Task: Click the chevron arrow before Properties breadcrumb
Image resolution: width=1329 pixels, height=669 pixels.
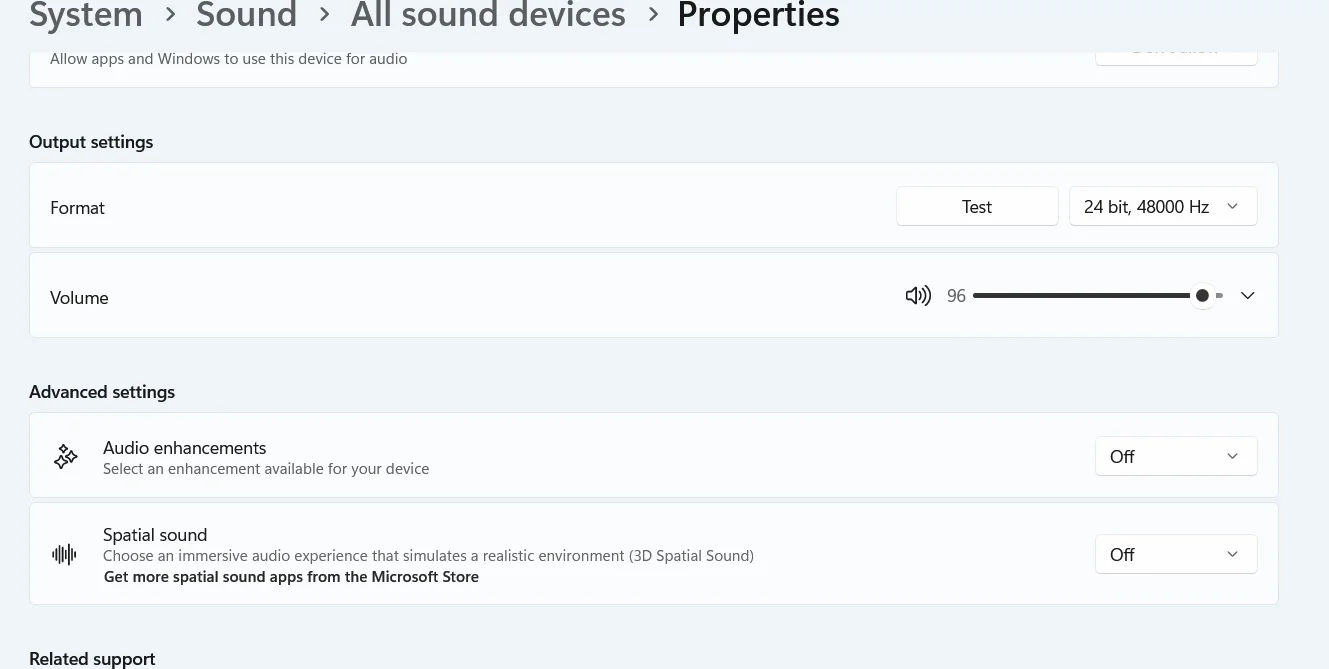Action: [653, 15]
